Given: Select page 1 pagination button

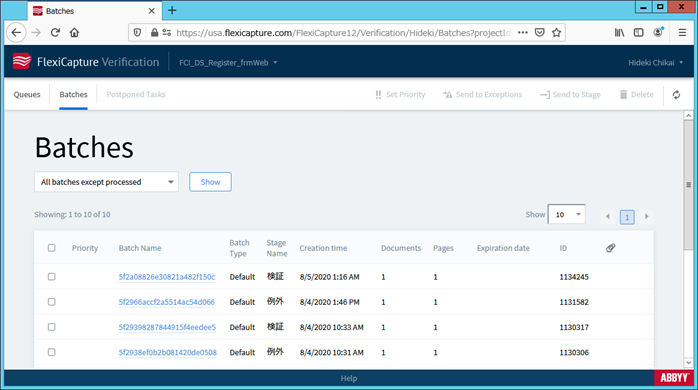Looking at the screenshot, I should click(x=627, y=217).
